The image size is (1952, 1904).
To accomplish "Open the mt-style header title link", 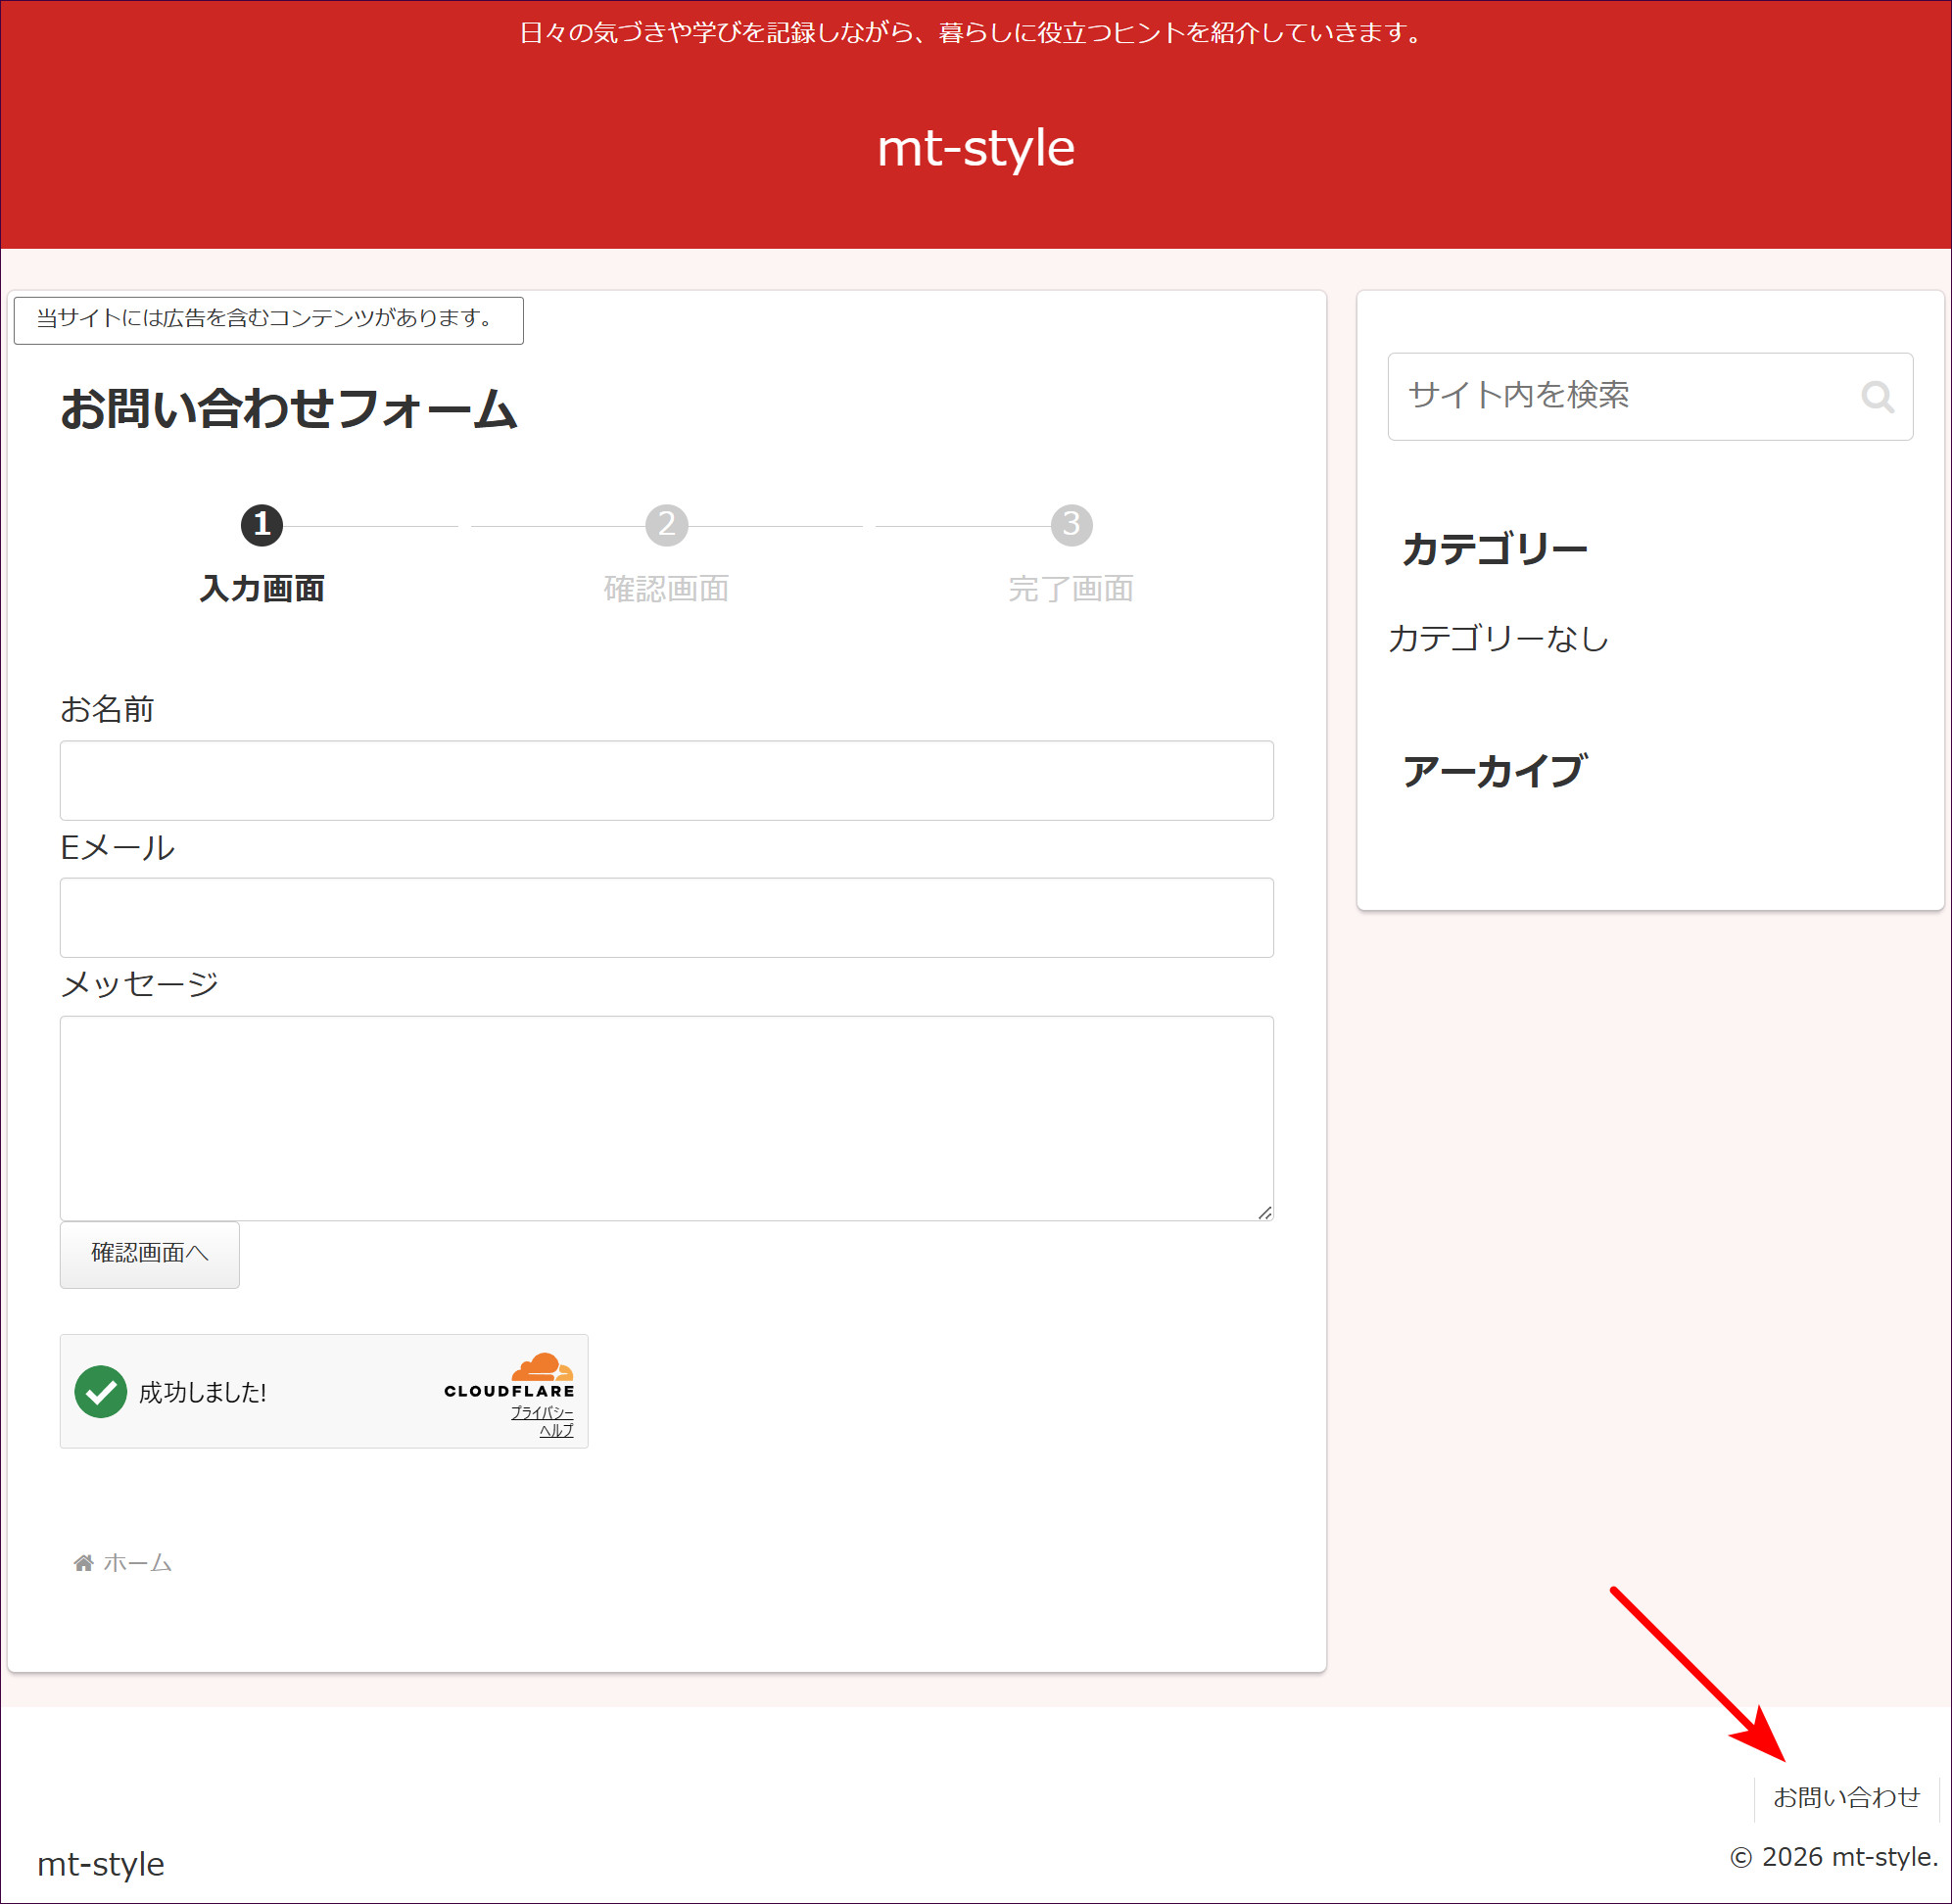I will pos(976,148).
